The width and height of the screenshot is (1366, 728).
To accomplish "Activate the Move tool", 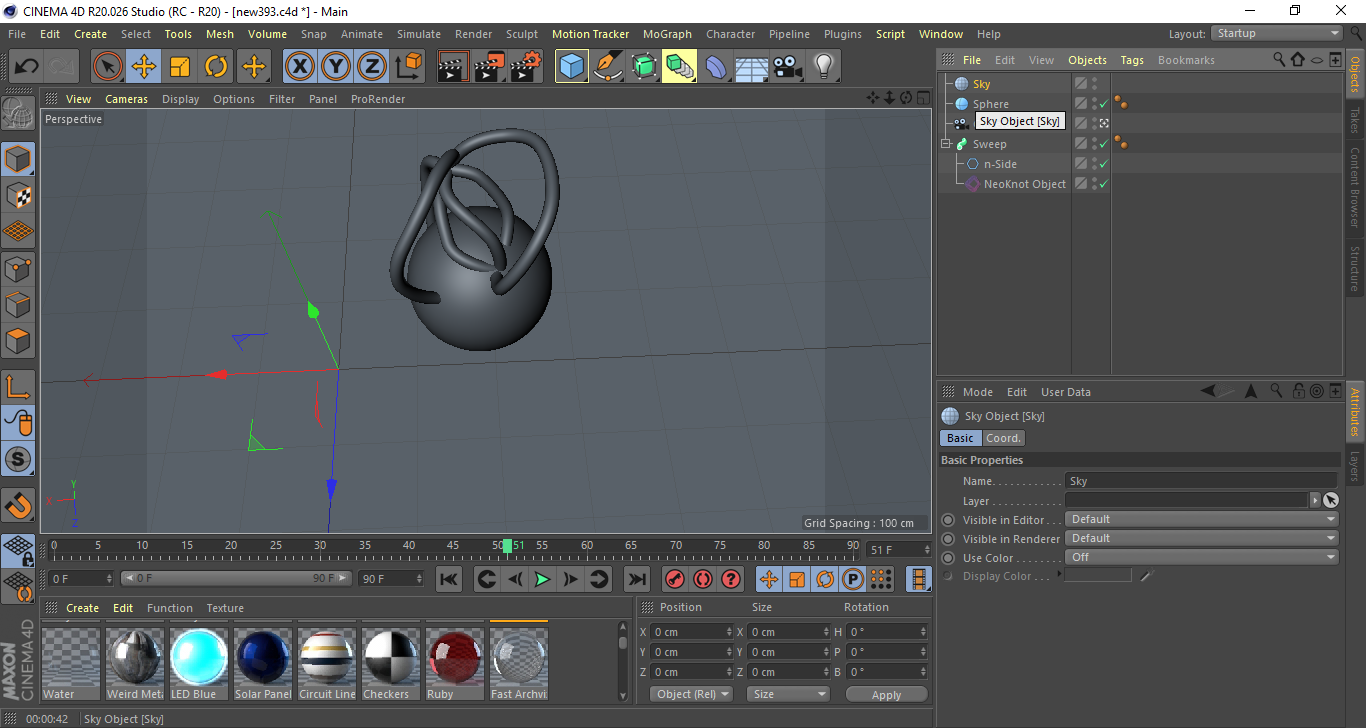I will pyautogui.click(x=144, y=67).
